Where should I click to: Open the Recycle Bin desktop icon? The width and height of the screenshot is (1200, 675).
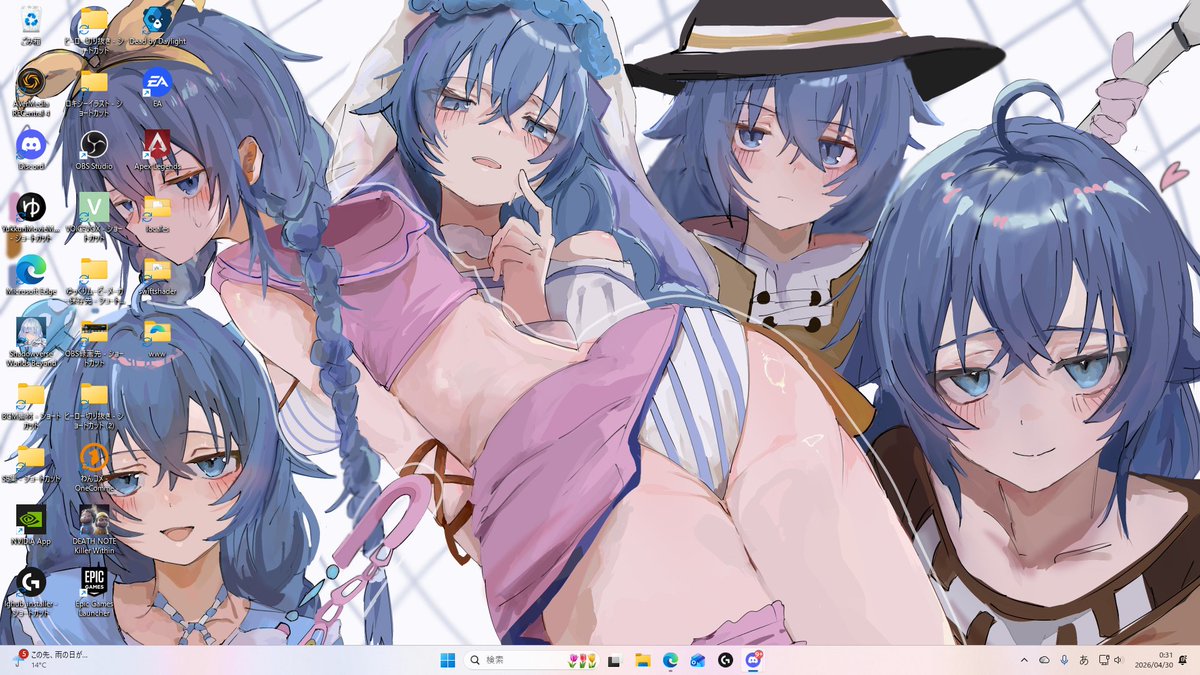[x=31, y=26]
